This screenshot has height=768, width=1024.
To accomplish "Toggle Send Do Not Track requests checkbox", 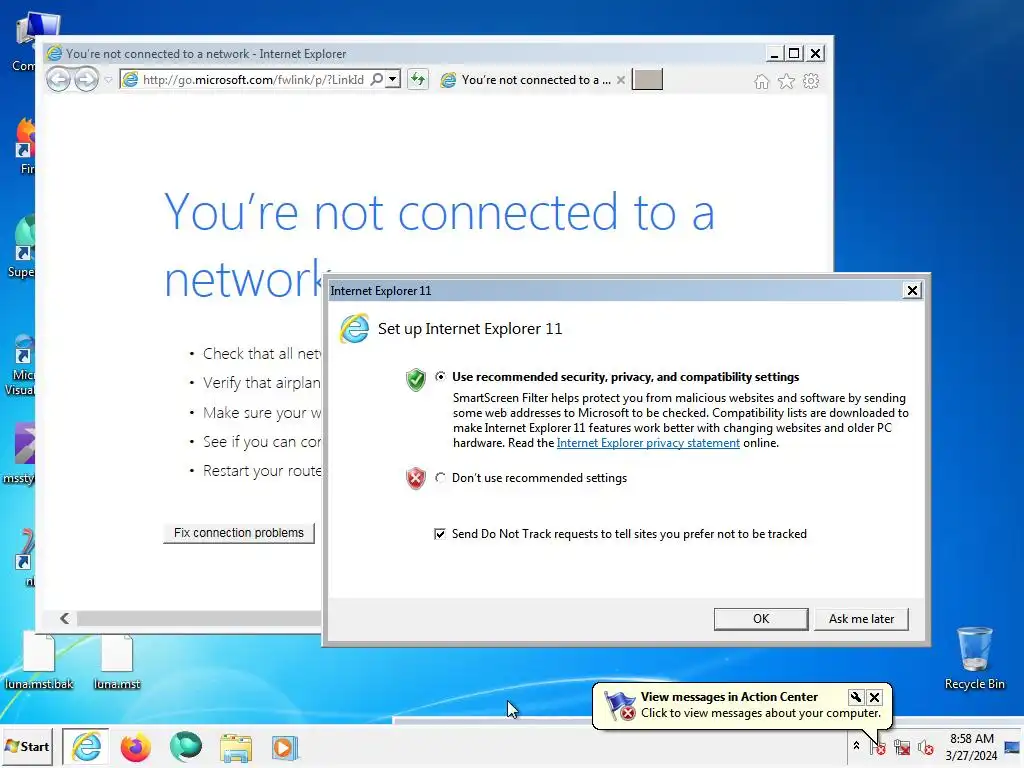I will [x=440, y=534].
